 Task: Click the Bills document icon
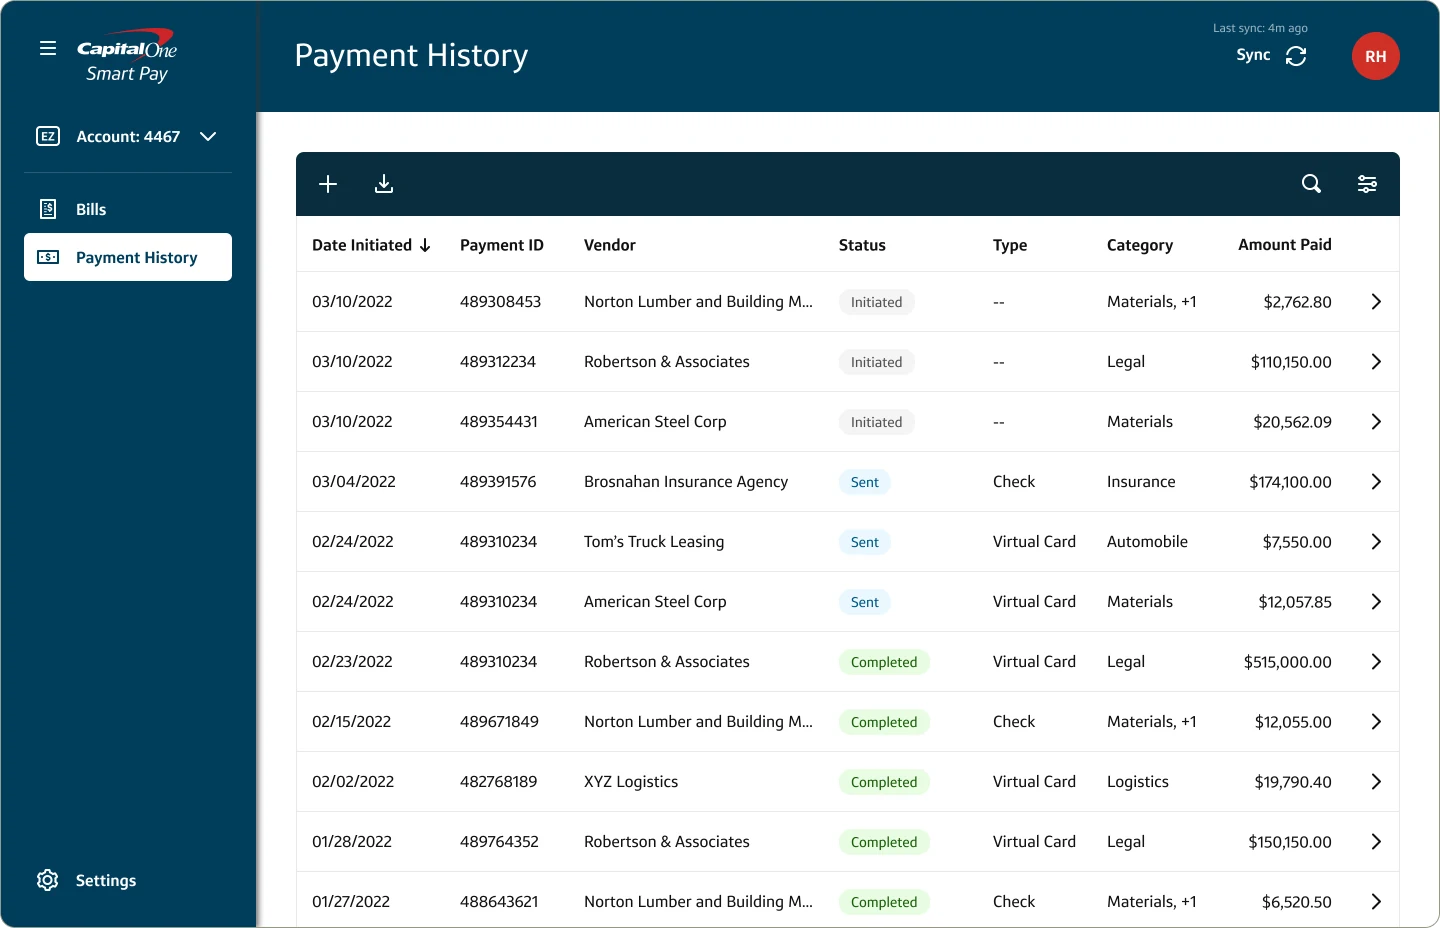pos(48,209)
